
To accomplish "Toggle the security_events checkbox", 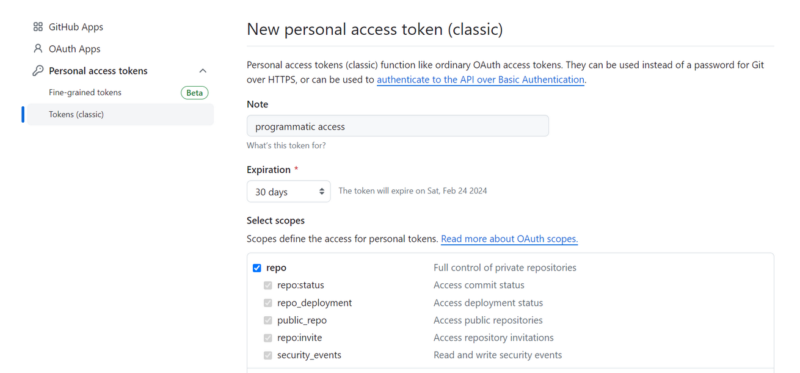I will 268,355.
